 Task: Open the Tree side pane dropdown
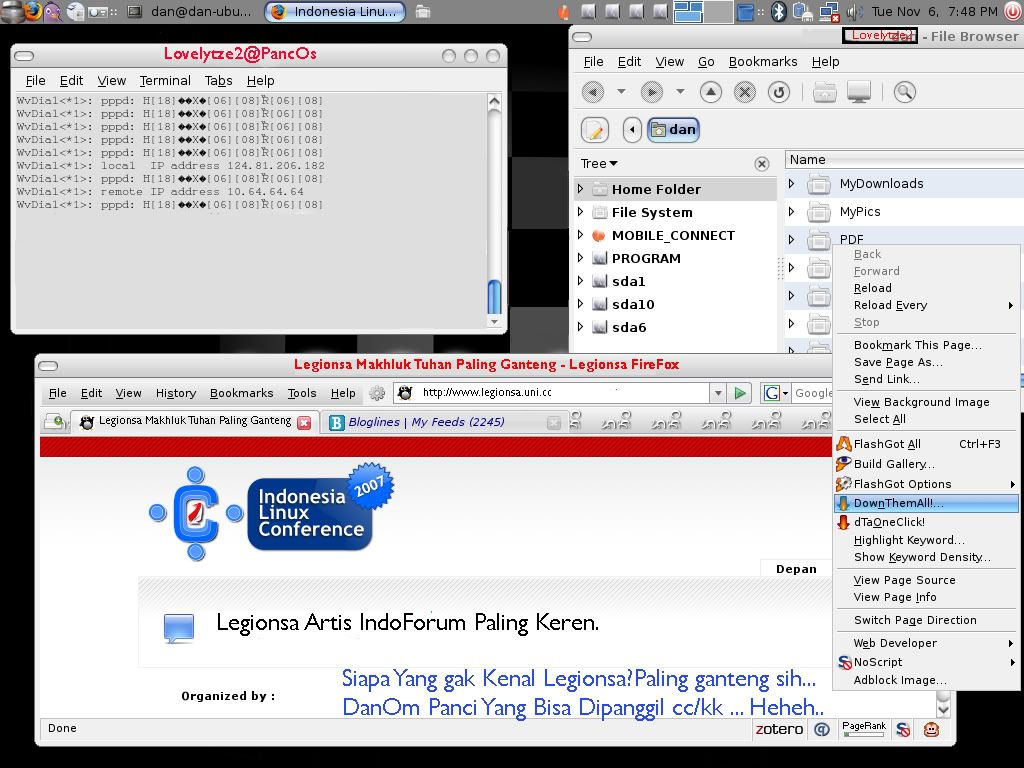600,164
